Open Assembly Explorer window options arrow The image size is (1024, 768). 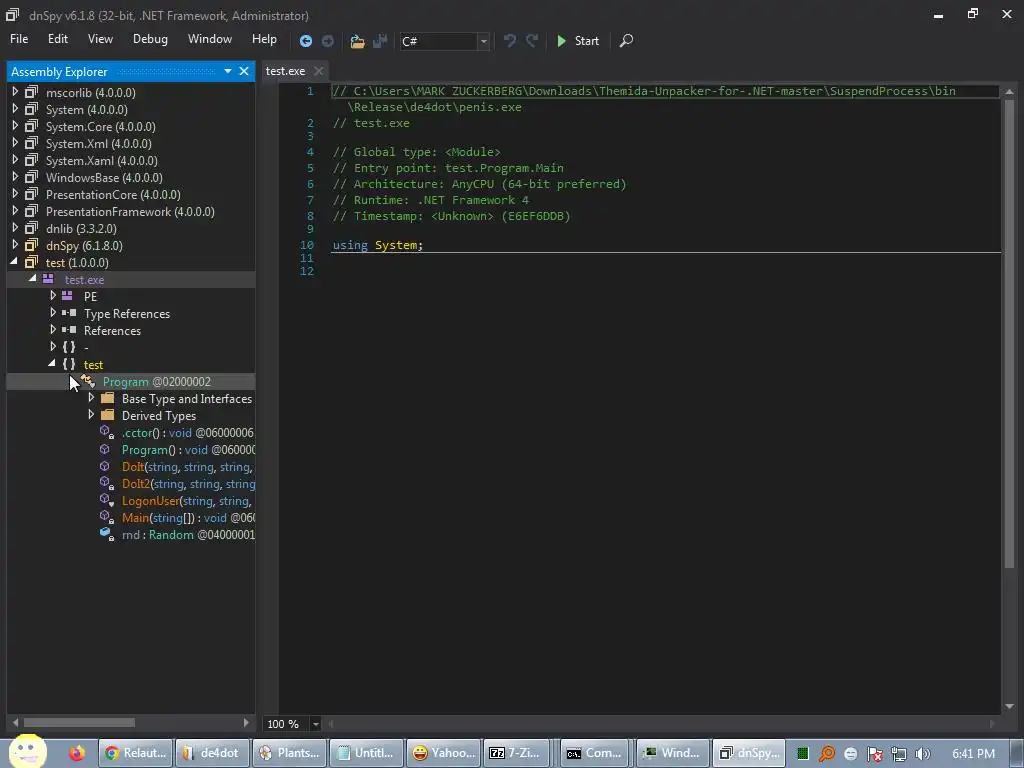click(x=228, y=71)
